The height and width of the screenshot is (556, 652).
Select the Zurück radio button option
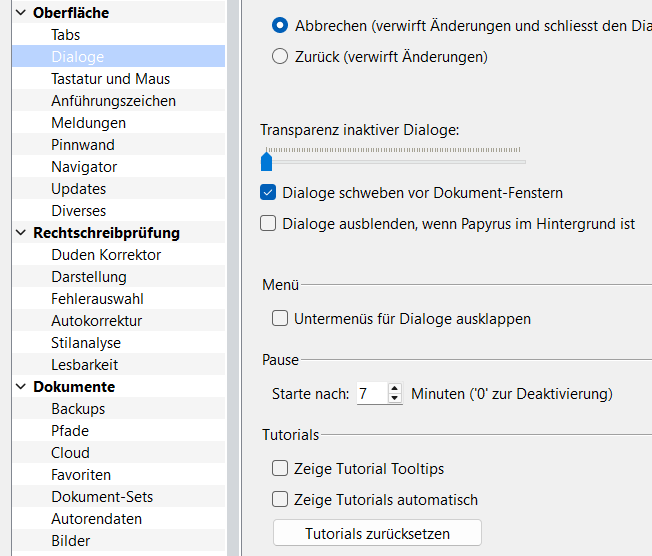[281, 57]
